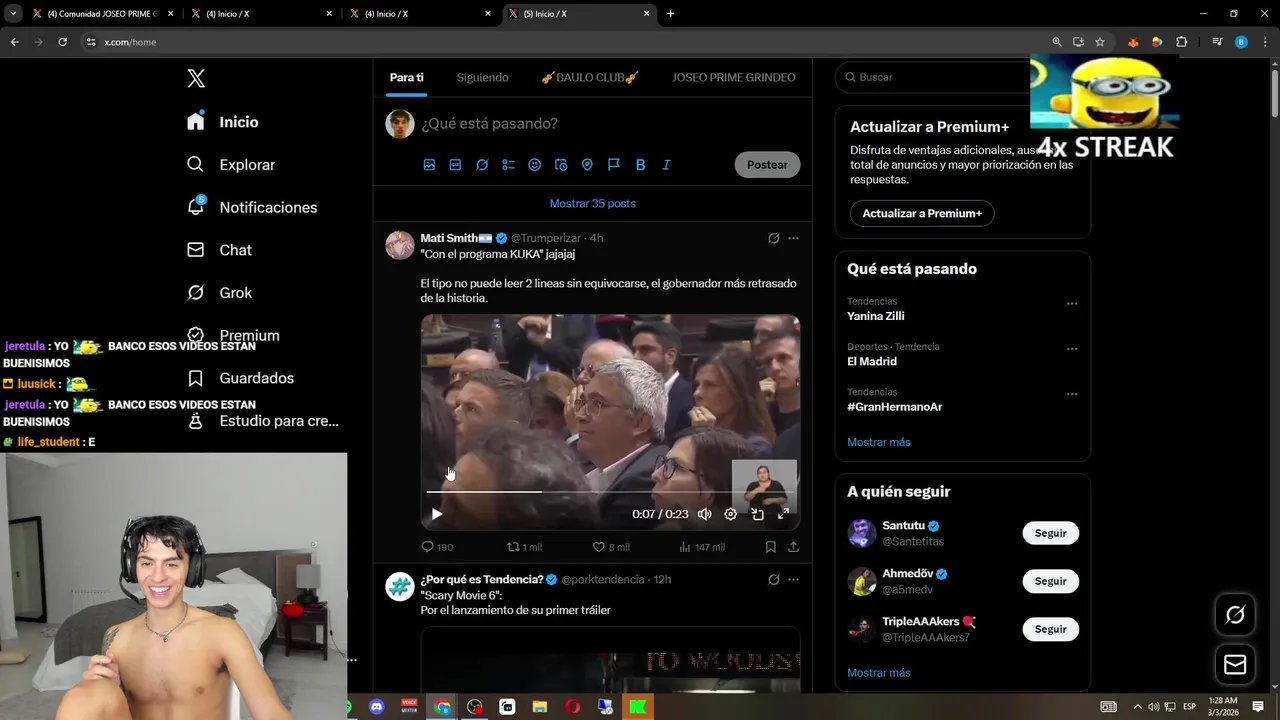
Task: Open Grok in the sidebar
Action: pos(220,293)
